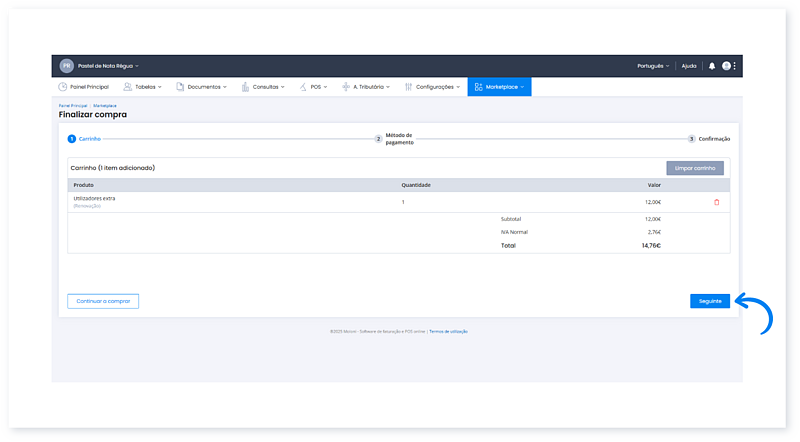This screenshot has height=442, width=800.
Task: Click the user profile avatar icon
Action: point(727,66)
